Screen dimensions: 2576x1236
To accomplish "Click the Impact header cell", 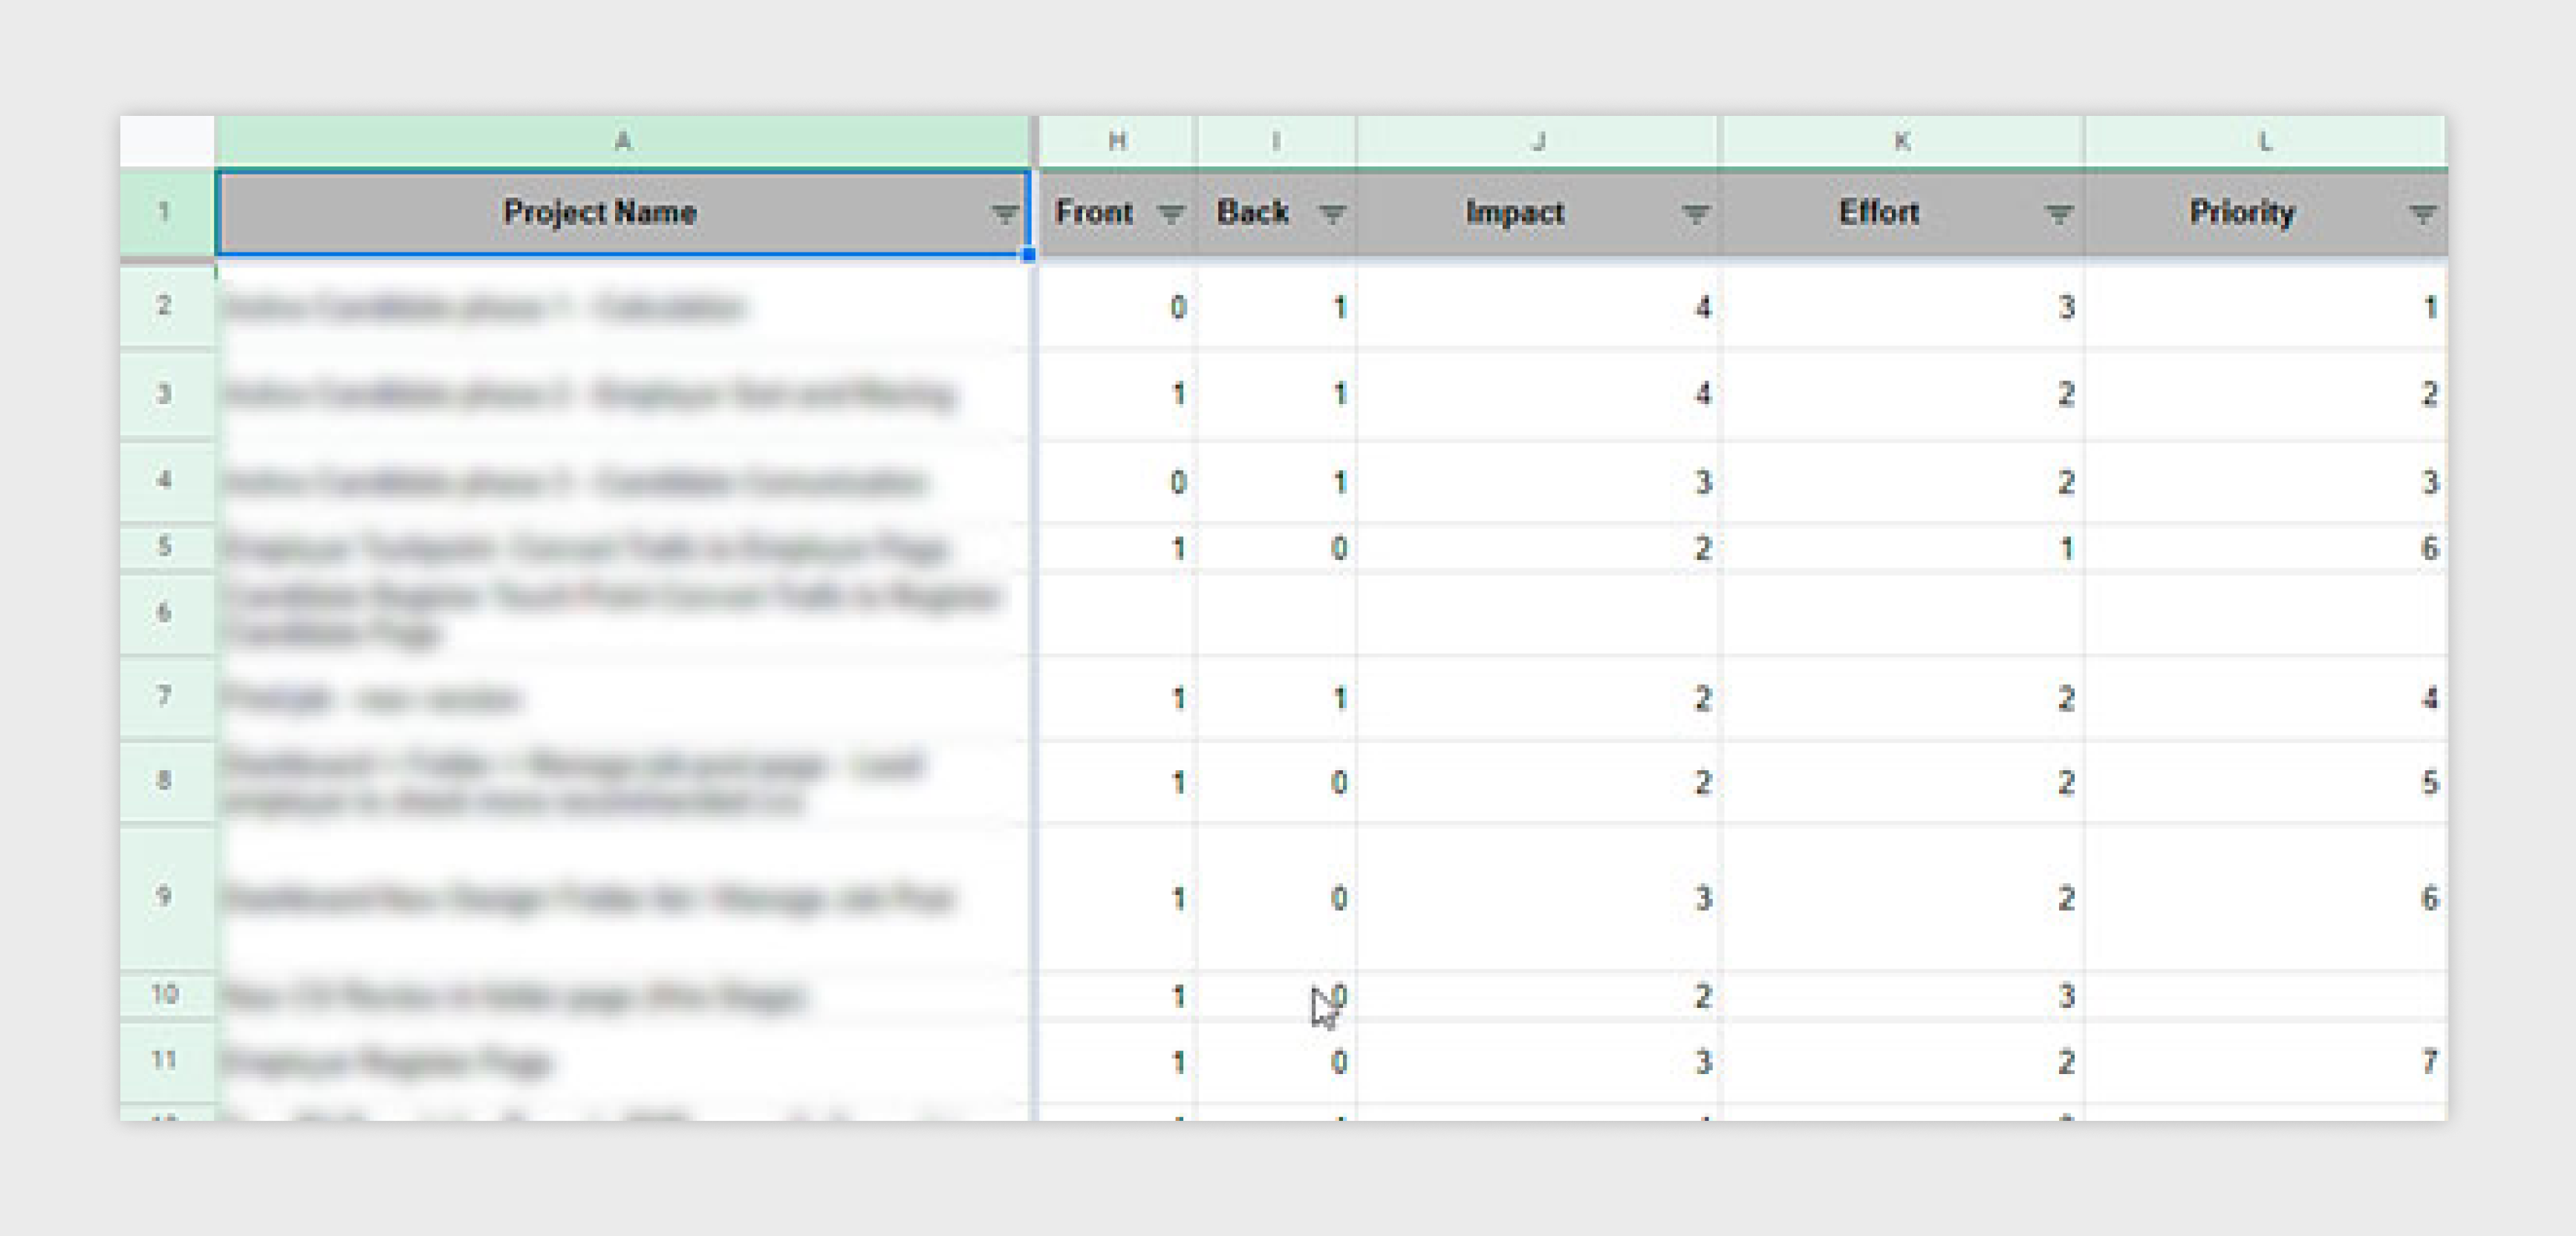I will [x=1538, y=212].
